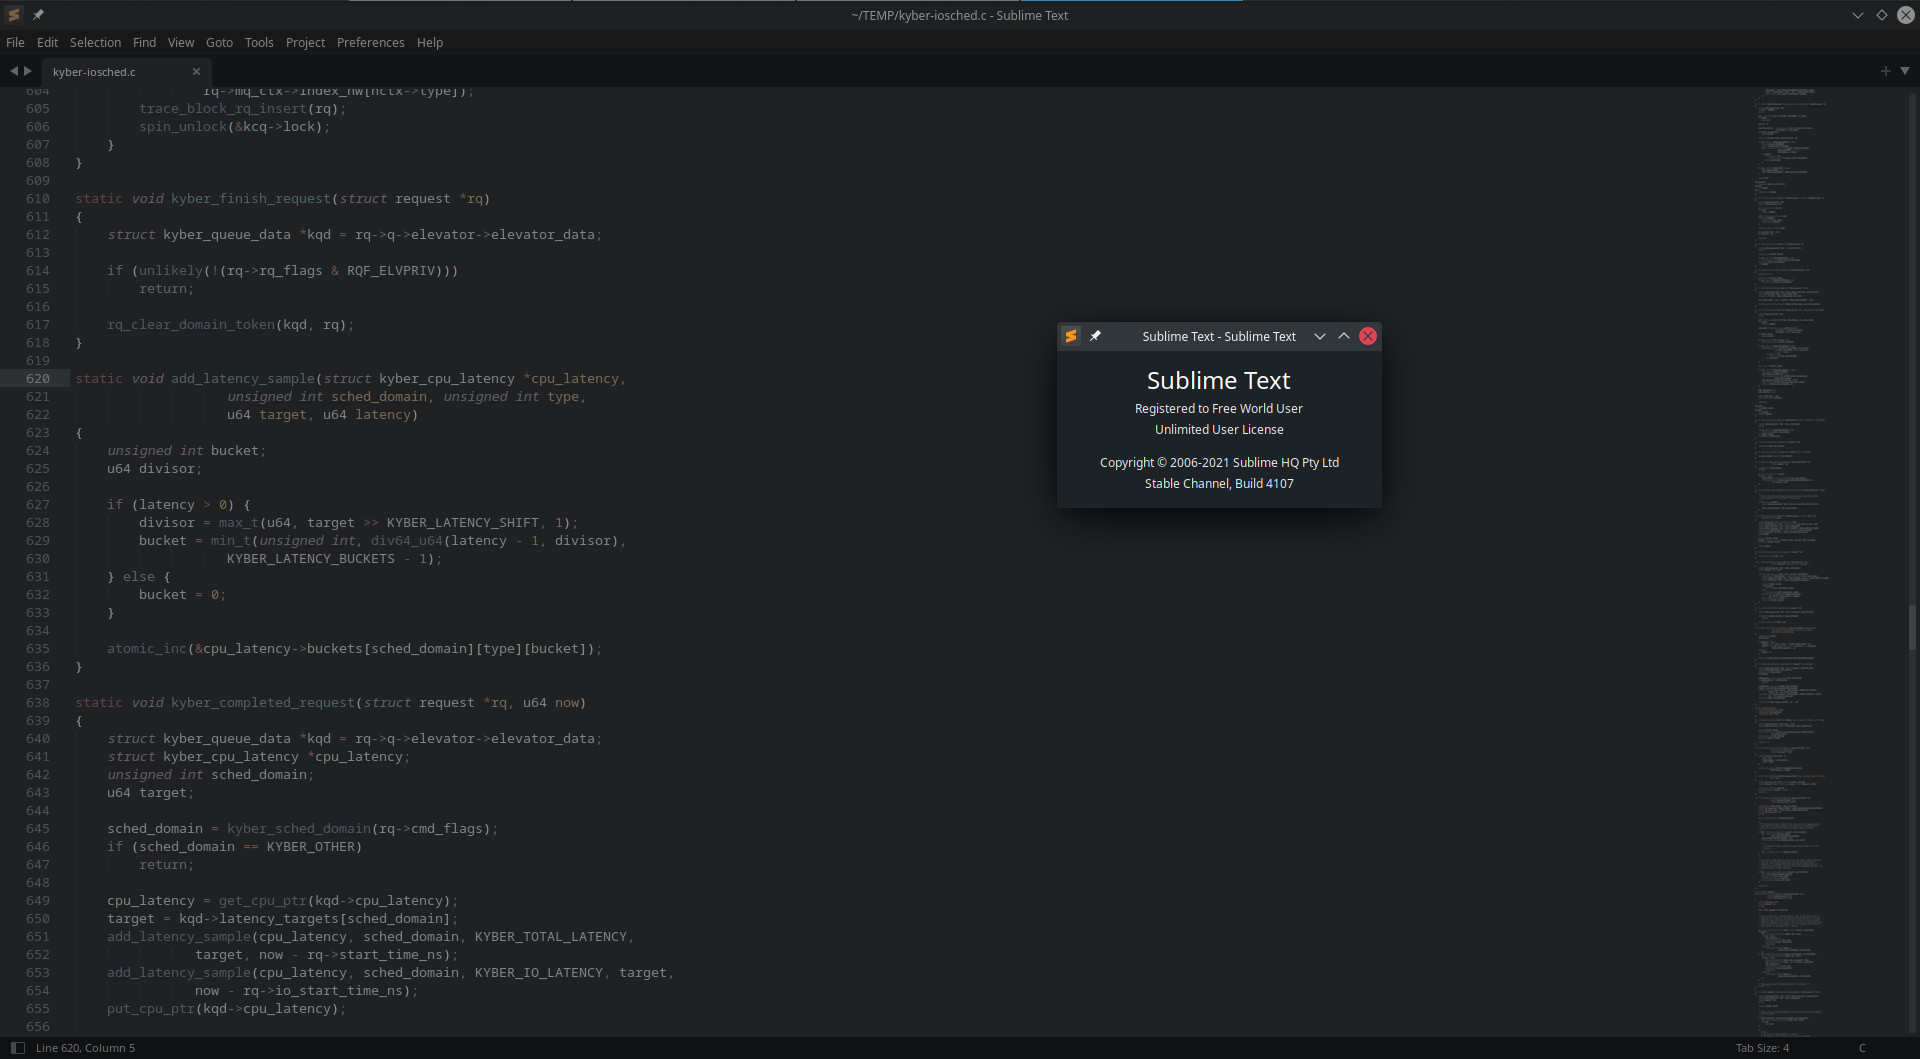The height and width of the screenshot is (1059, 1920).
Task: Open the Preferences menu
Action: pyautogui.click(x=370, y=42)
